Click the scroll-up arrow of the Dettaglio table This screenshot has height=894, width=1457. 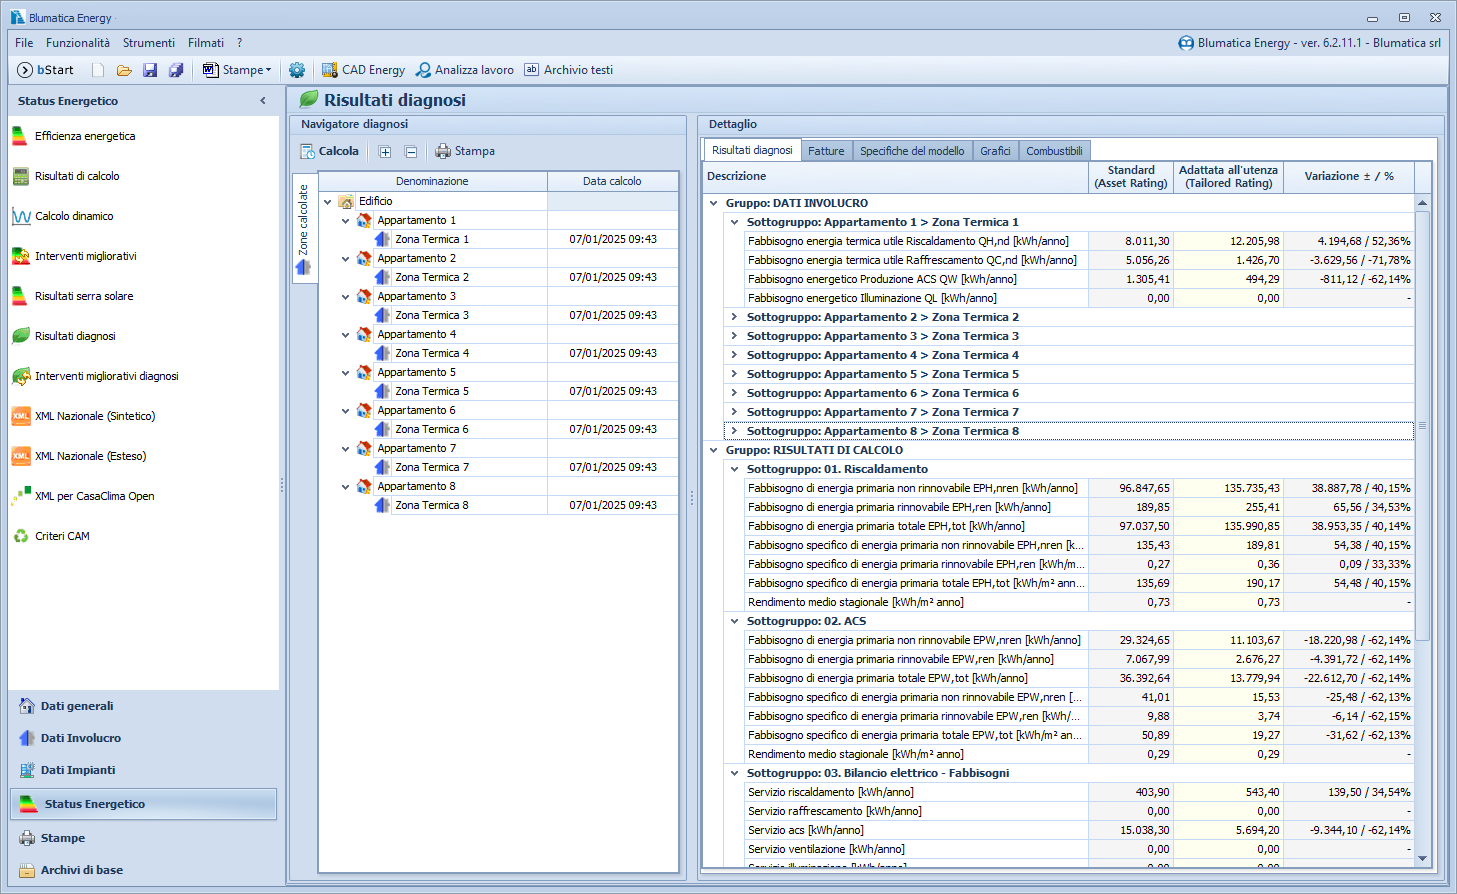(1422, 203)
